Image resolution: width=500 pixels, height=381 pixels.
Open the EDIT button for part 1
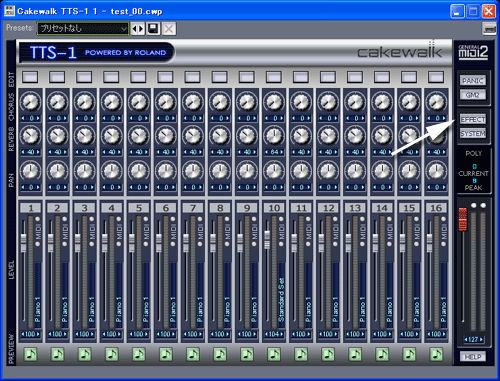30,77
